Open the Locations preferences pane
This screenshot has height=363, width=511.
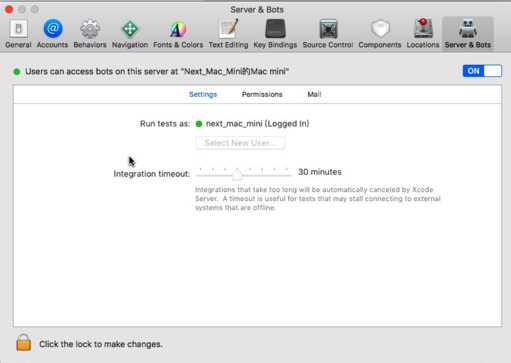pyautogui.click(x=423, y=34)
